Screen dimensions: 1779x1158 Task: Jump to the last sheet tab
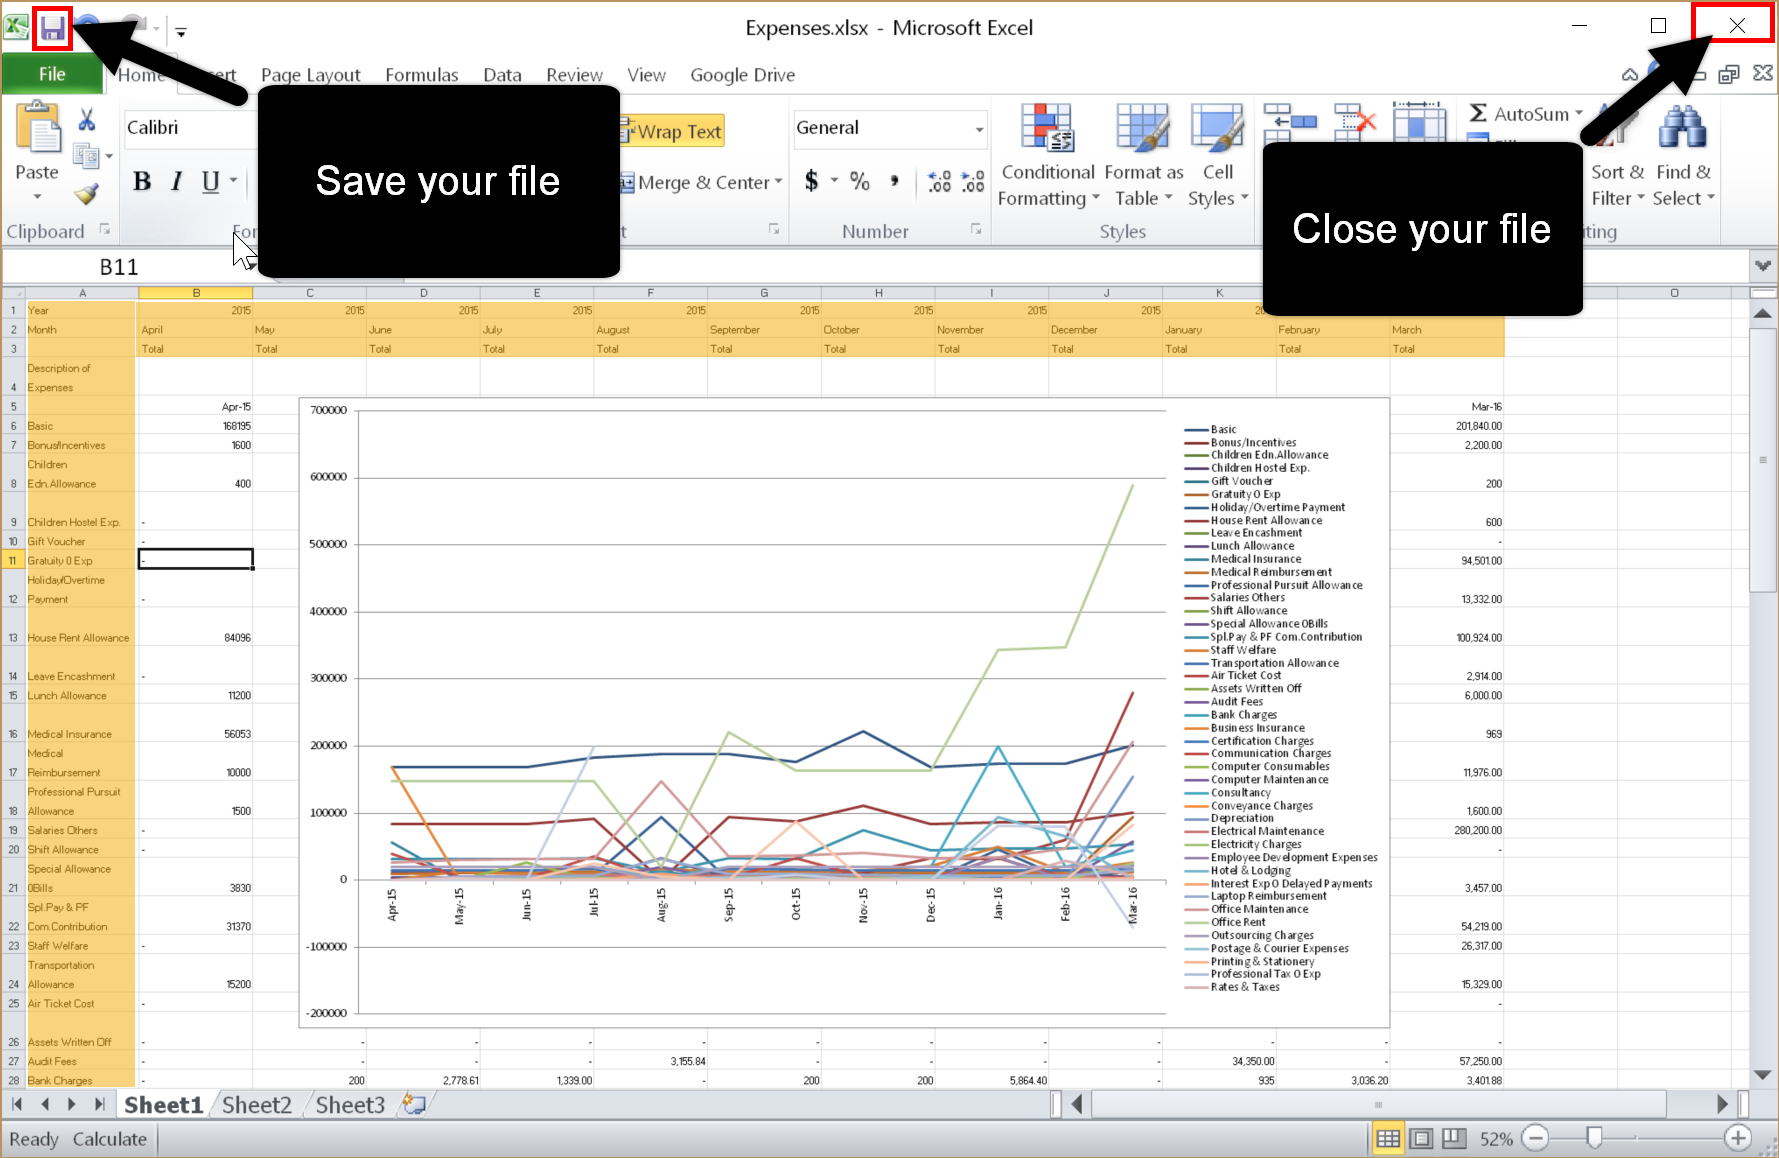tap(99, 1105)
